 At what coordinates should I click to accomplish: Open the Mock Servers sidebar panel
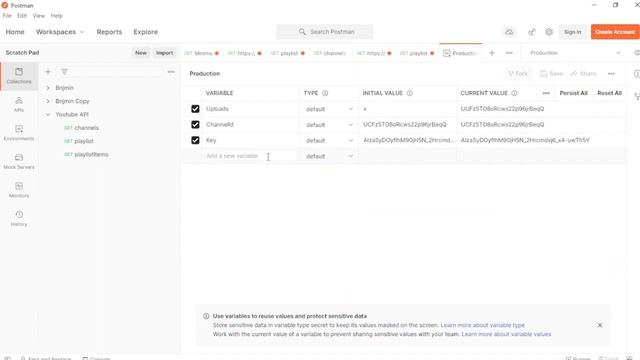(19, 161)
